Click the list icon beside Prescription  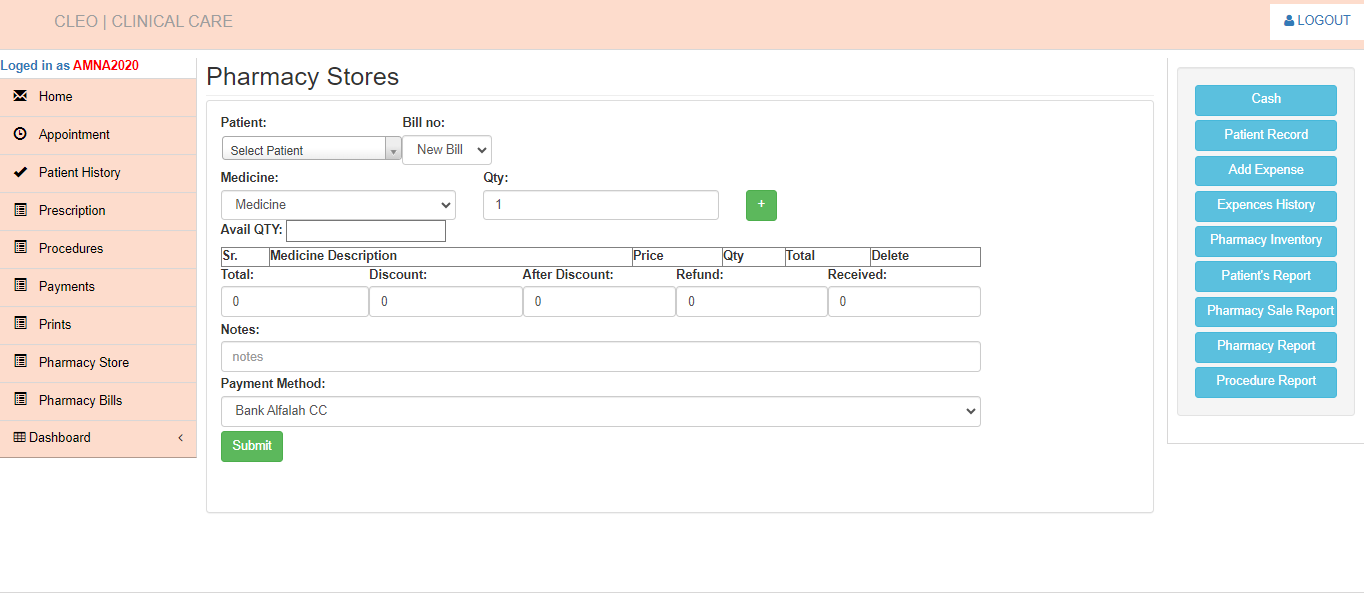[20, 210]
